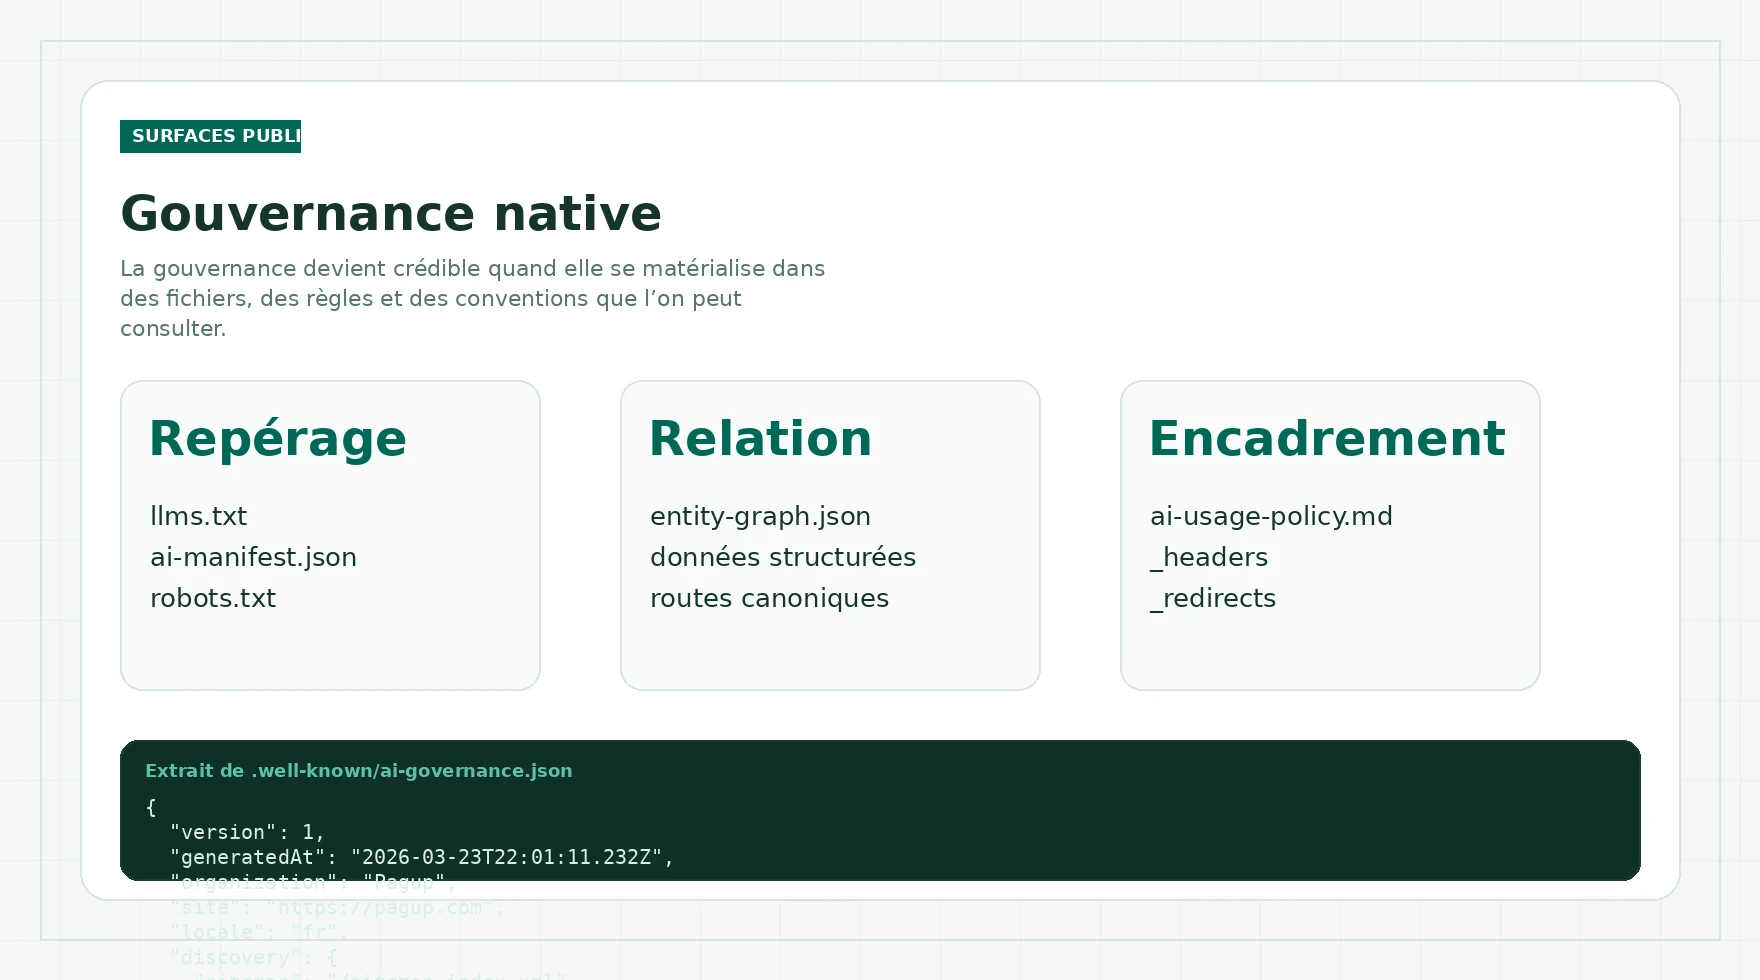The image size is (1760, 980).
Task: Click the paragraph starting 'La gouvernance devient crédible'
Action: point(472,298)
